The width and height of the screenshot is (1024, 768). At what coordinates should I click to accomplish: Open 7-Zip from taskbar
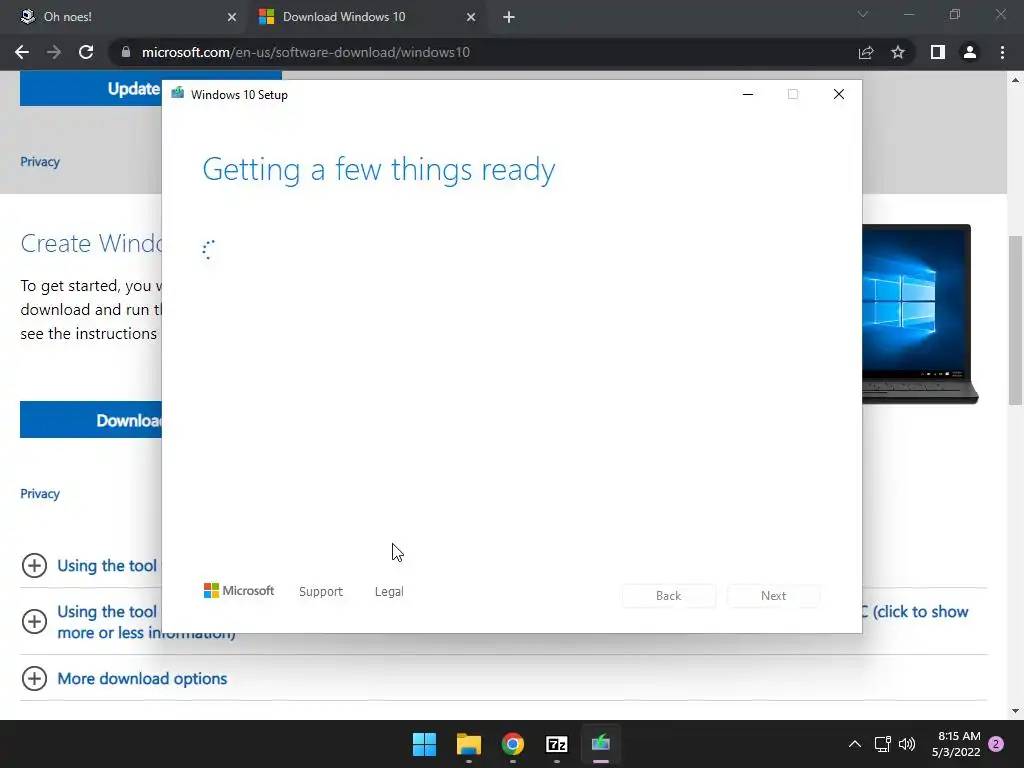pos(557,744)
